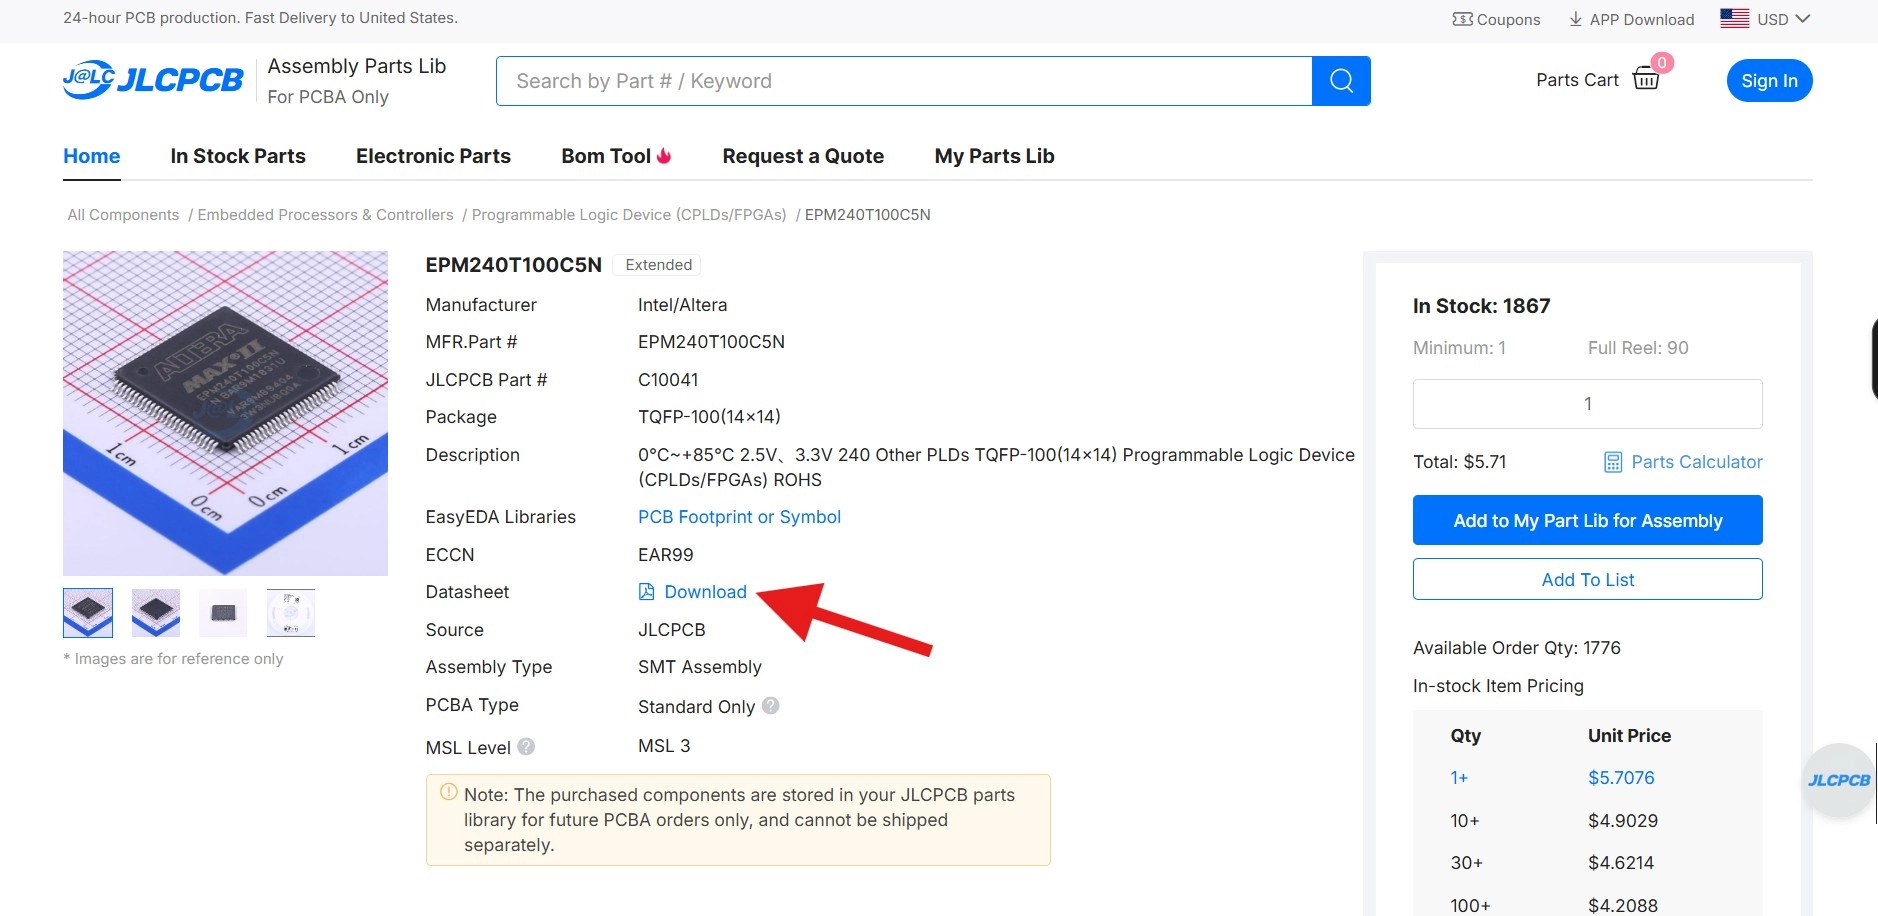The height and width of the screenshot is (916, 1878).
Task: Click the main chip product image
Action: click(225, 413)
